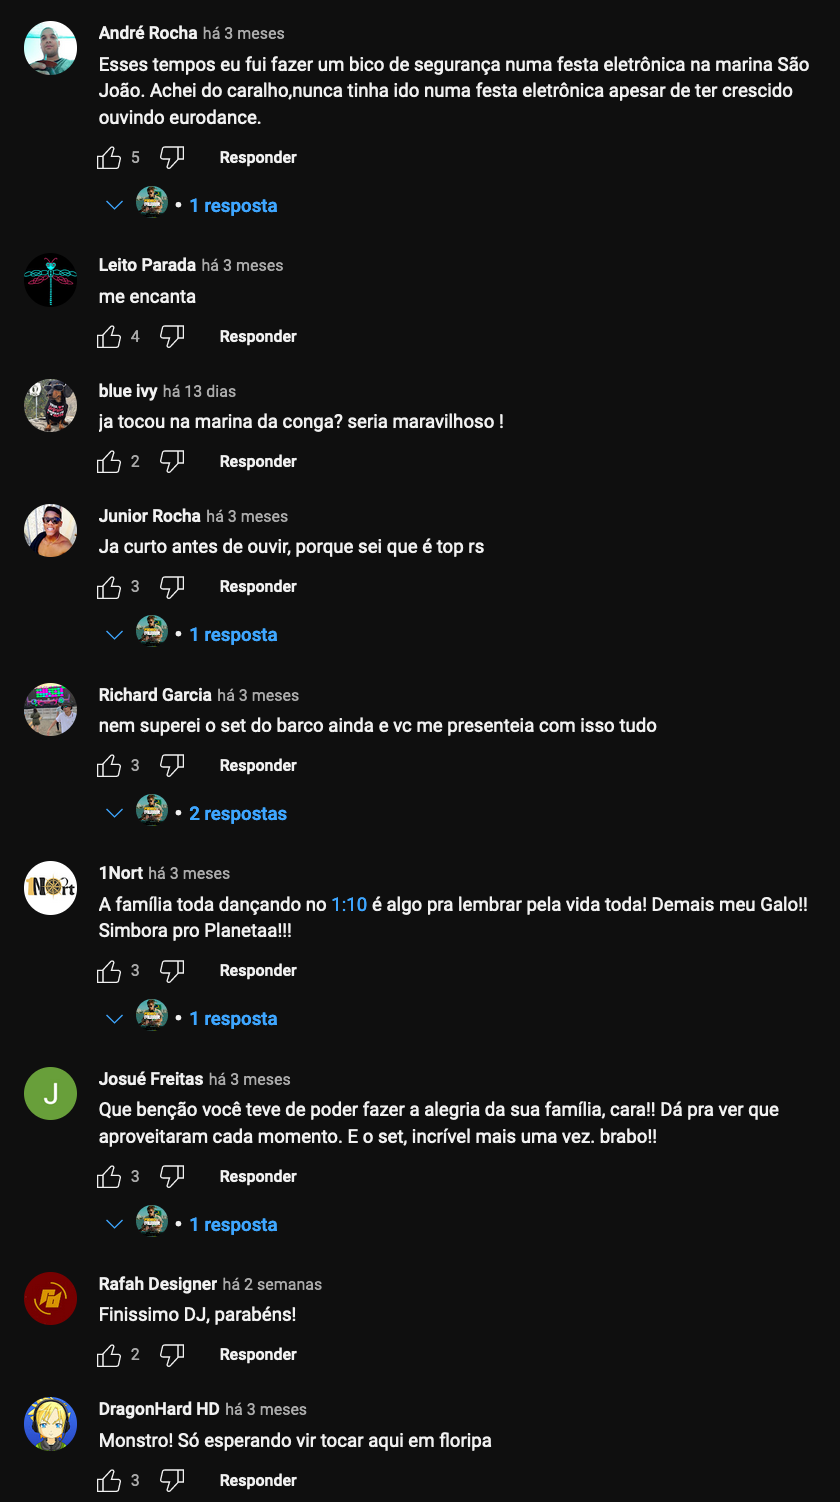Open Rafah Designer's channel name link
840x1502 pixels.
[158, 1284]
